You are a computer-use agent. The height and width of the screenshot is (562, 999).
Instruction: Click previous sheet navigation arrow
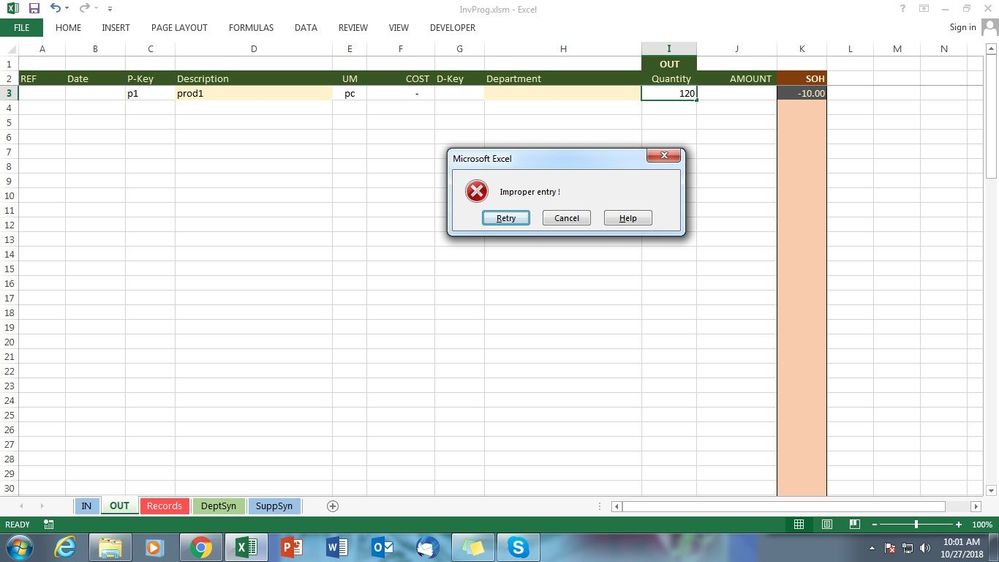tap(22, 506)
